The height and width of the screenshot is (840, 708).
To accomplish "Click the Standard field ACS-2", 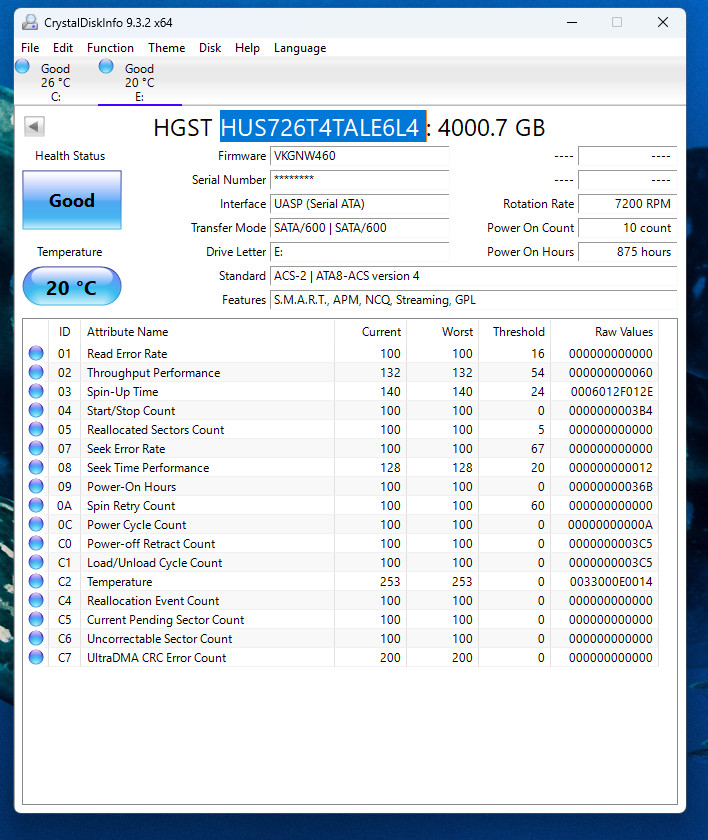I will click(473, 276).
